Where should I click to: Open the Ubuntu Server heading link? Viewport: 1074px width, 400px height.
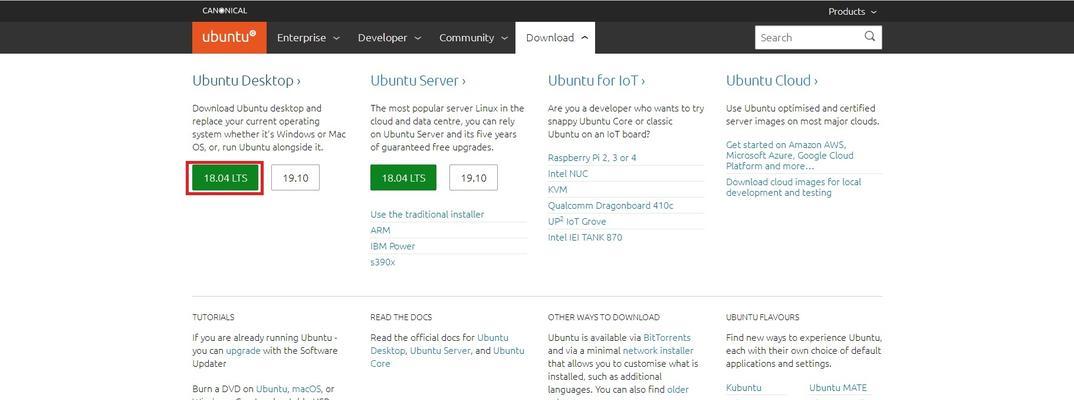pyautogui.click(x=418, y=81)
